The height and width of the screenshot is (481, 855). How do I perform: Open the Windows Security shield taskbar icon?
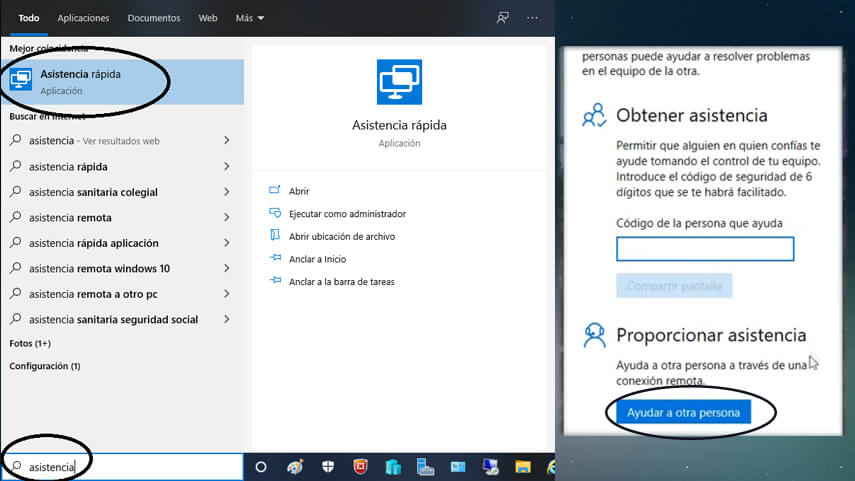point(328,466)
